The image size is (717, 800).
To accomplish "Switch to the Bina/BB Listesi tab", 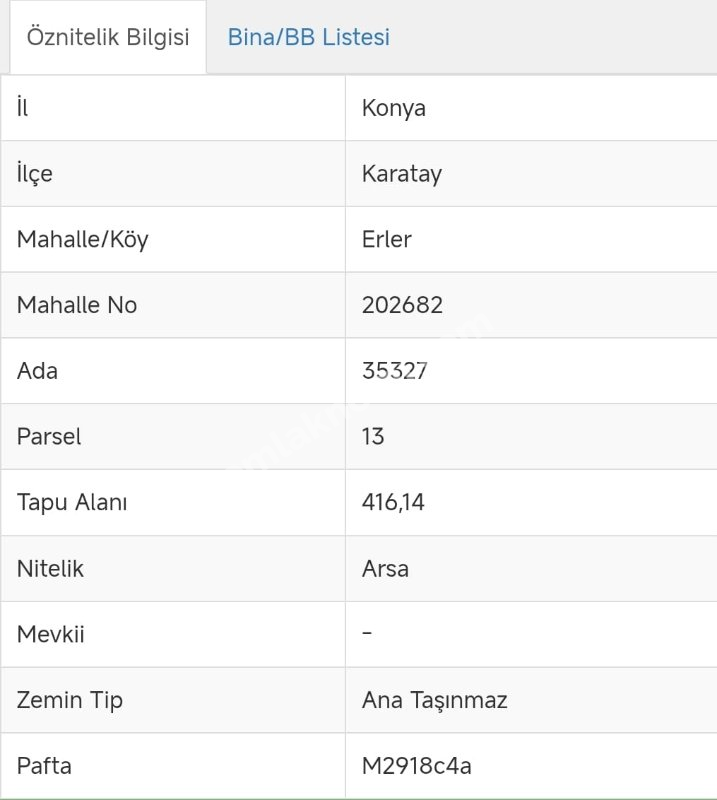I will point(308,38).
